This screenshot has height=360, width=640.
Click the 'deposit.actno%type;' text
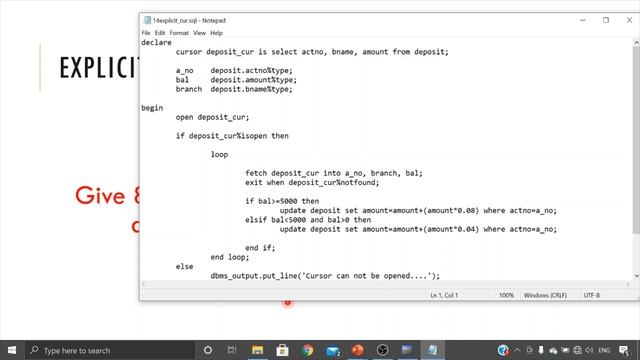251,71
